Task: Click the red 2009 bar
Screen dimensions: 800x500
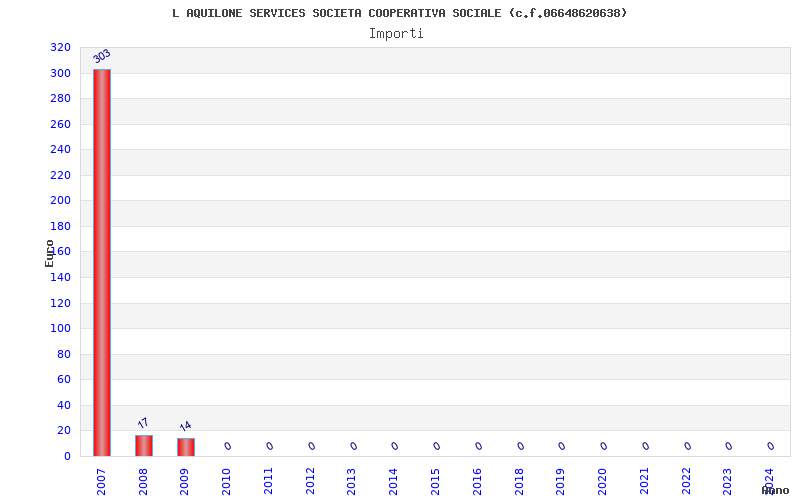Action: click(186, 447)
